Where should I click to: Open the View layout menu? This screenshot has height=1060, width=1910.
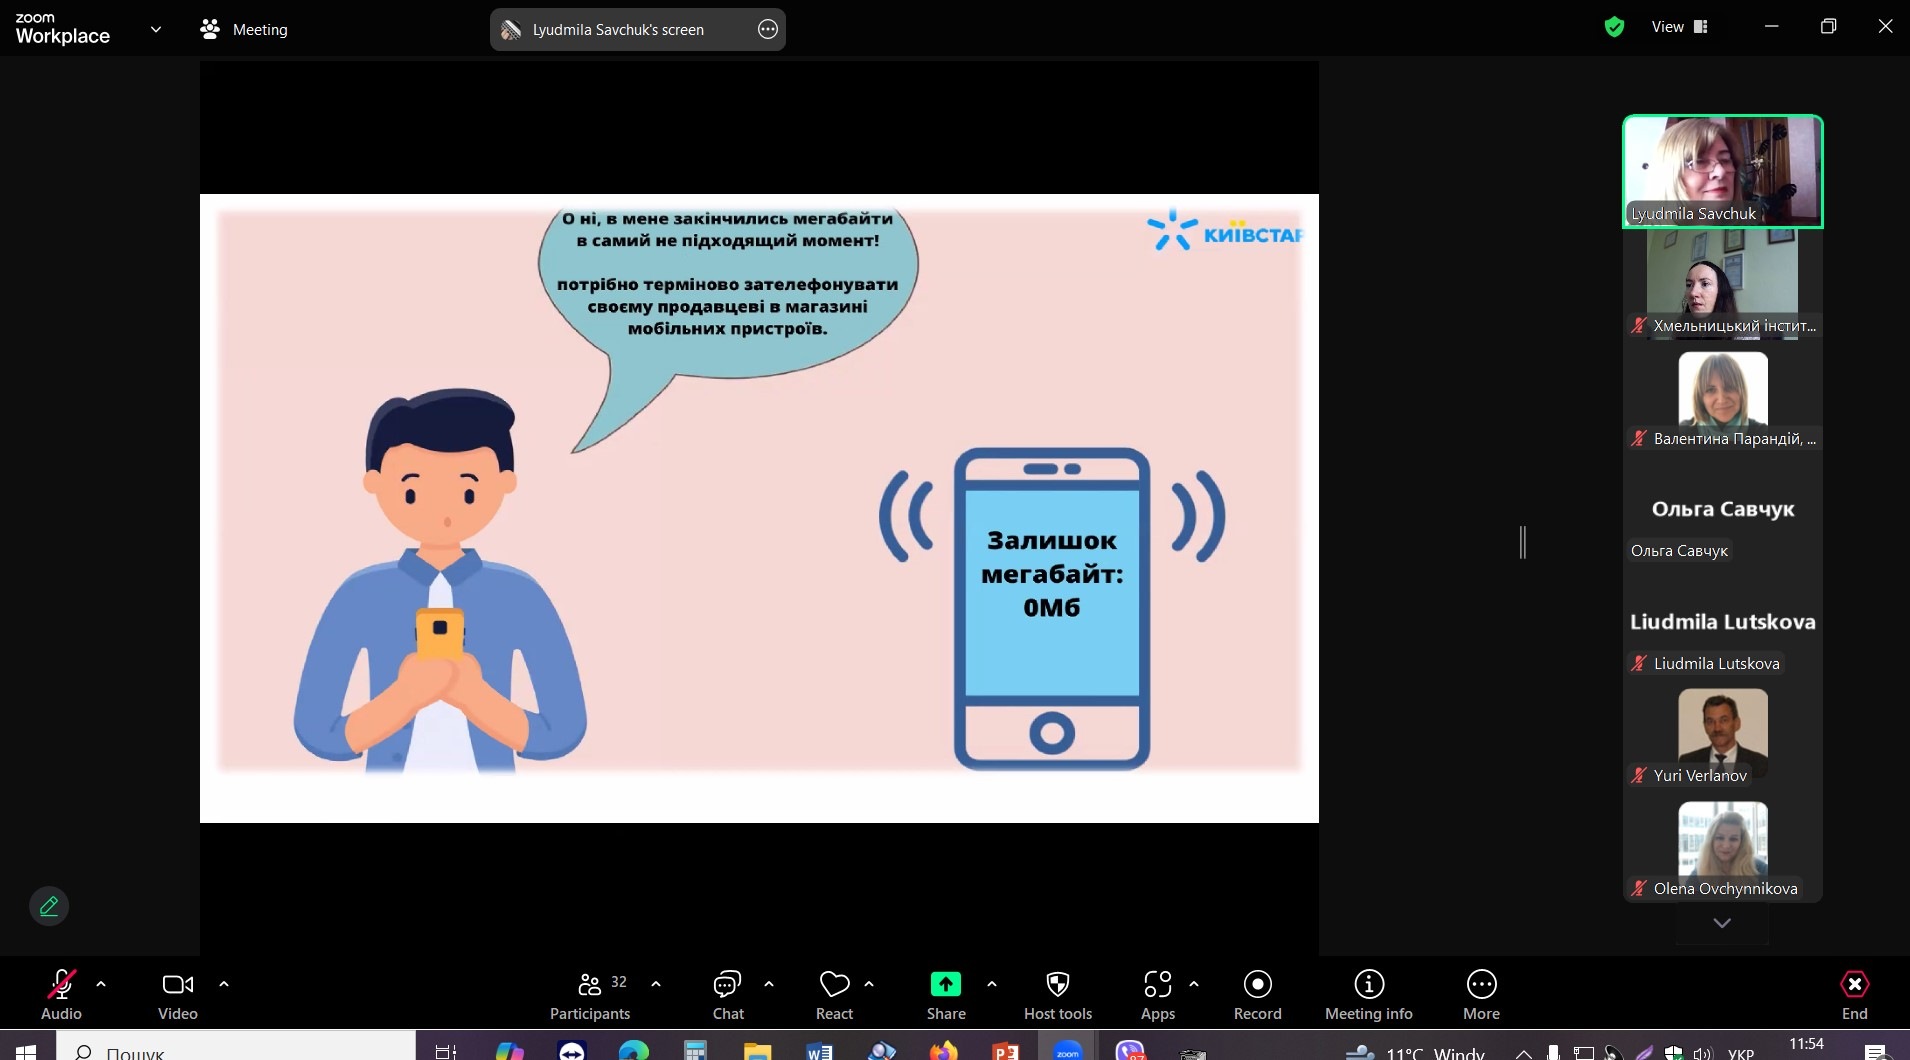1679,27
